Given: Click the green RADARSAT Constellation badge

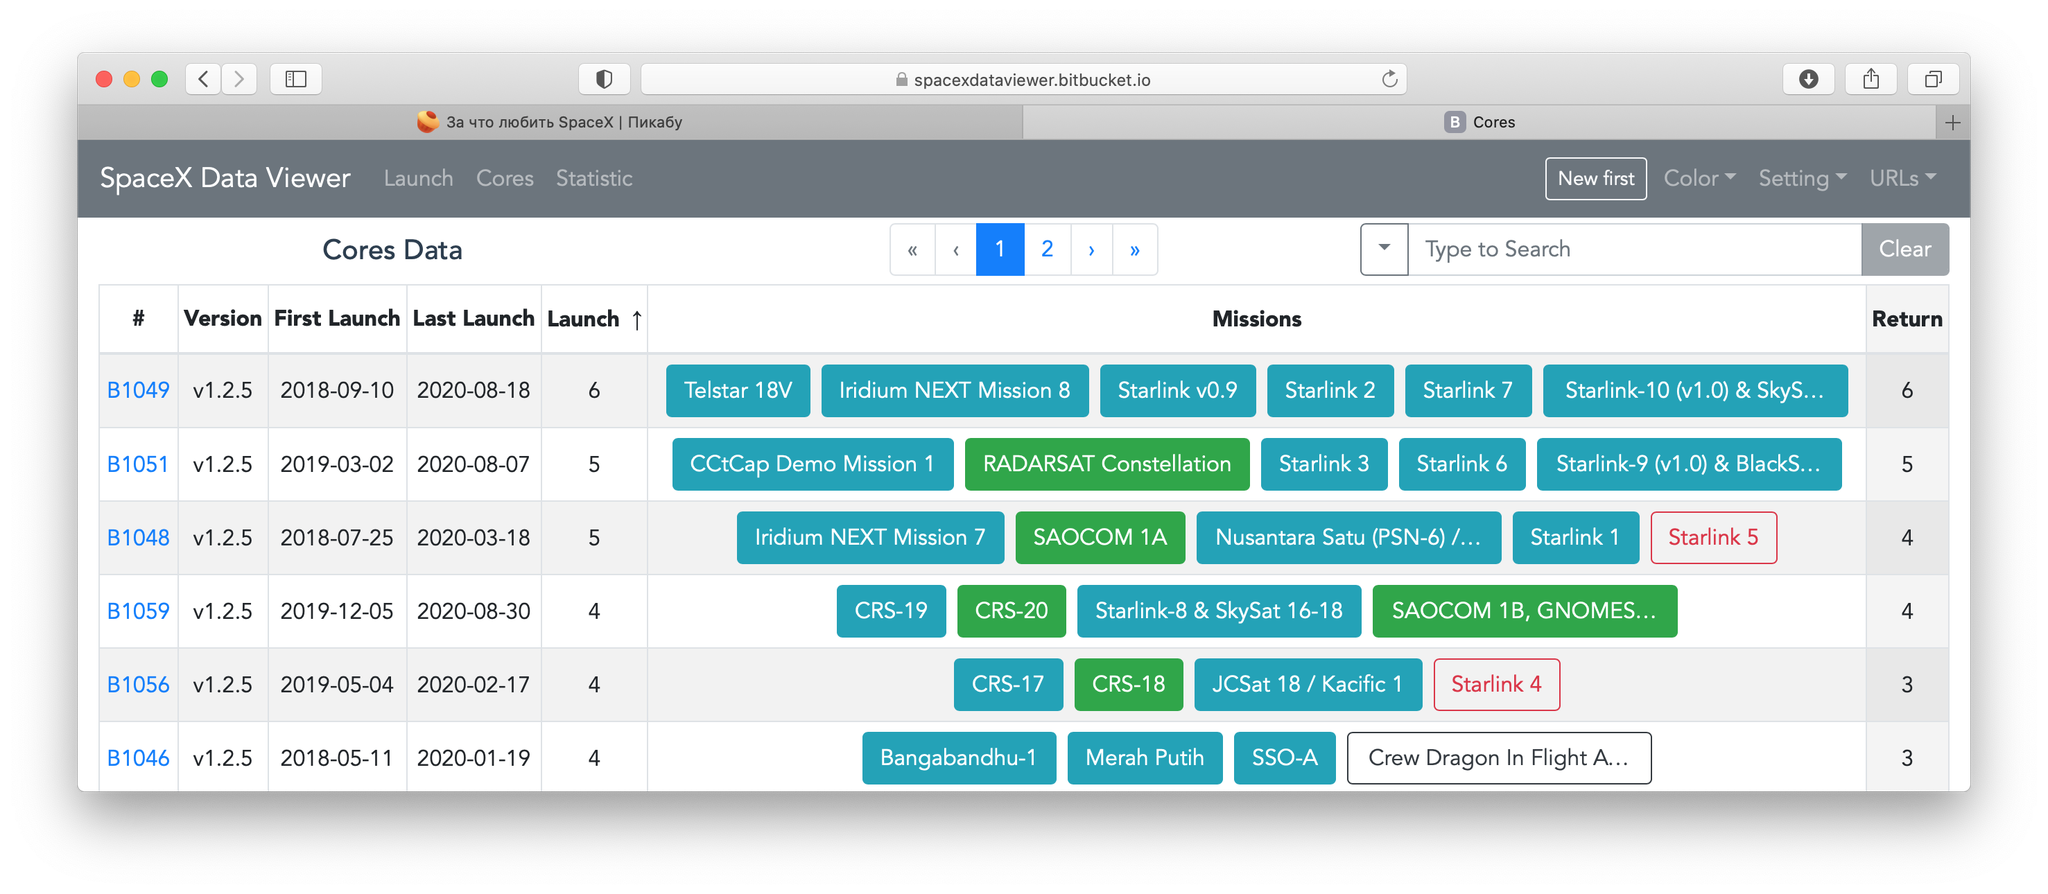Looking at the screenshot, I should point(1107,464).
